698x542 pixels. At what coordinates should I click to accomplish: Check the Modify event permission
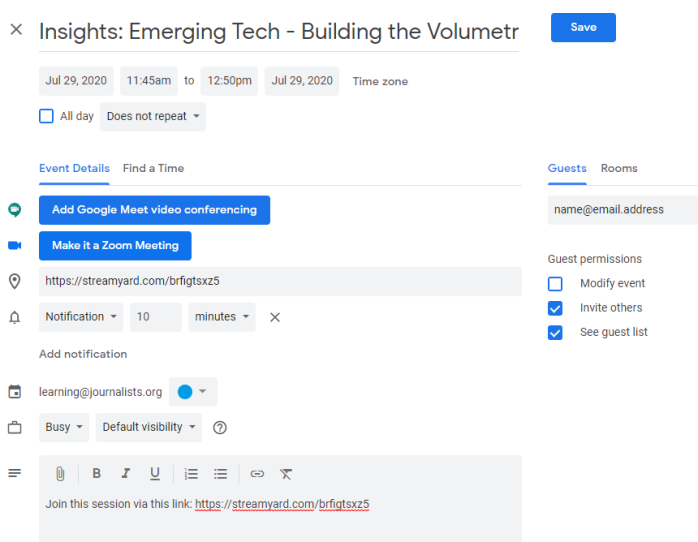point(555,284)
